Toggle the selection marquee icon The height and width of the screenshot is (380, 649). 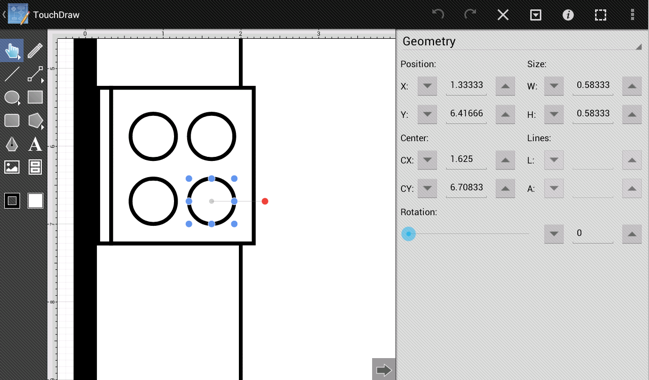tap(601, 15)
